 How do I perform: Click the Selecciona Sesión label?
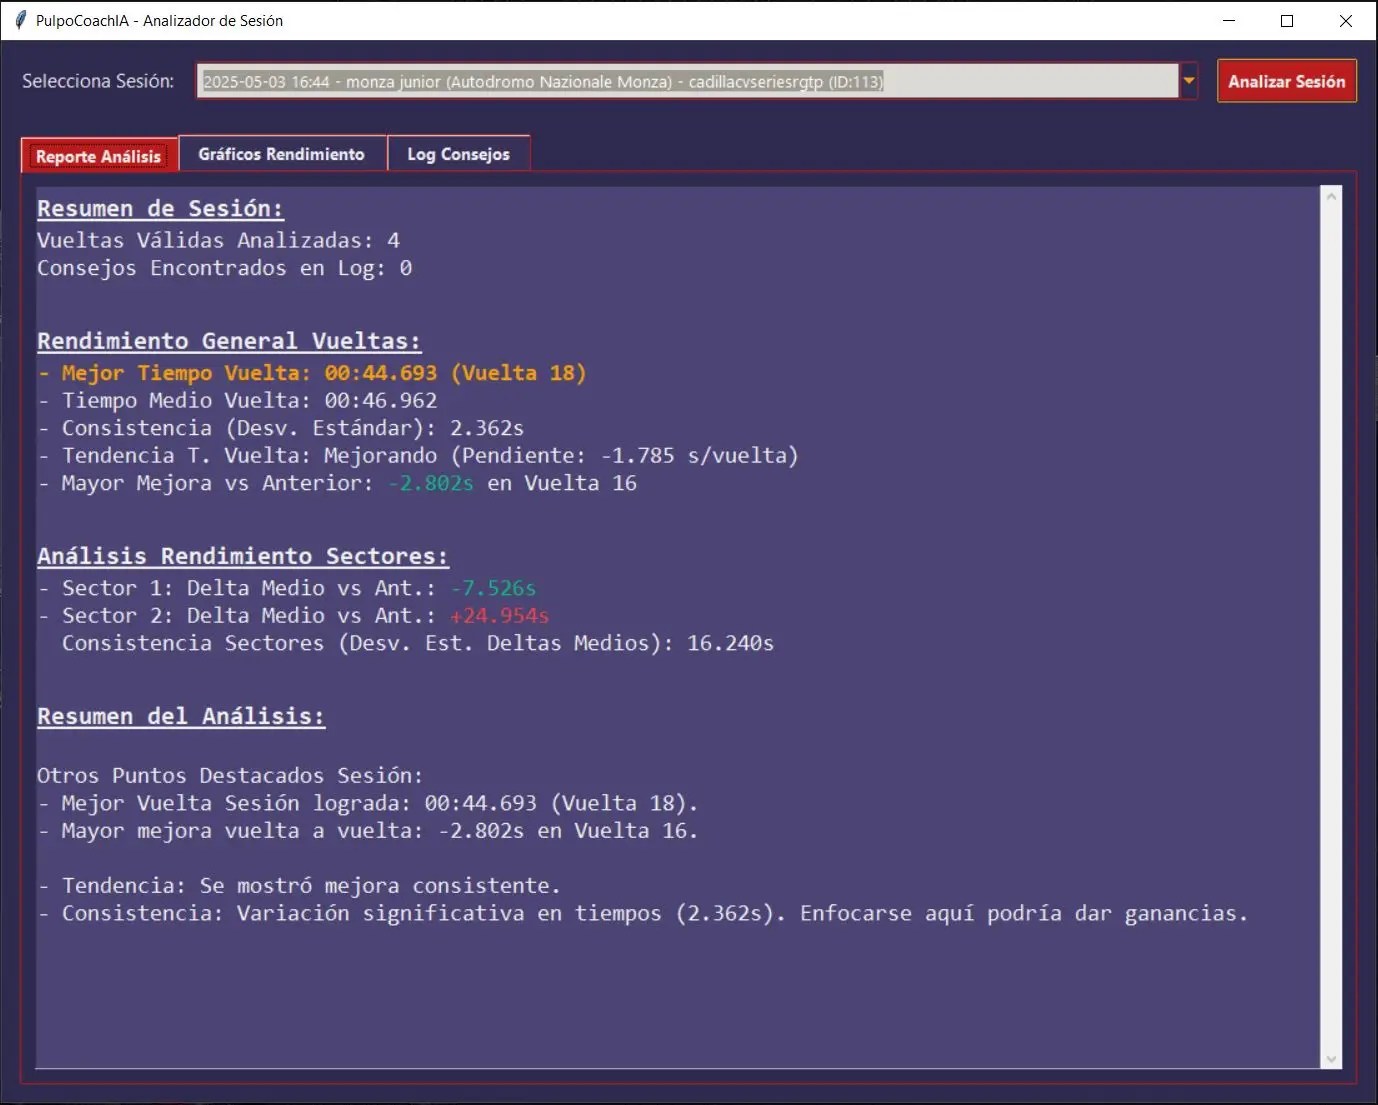click(98, 81)
